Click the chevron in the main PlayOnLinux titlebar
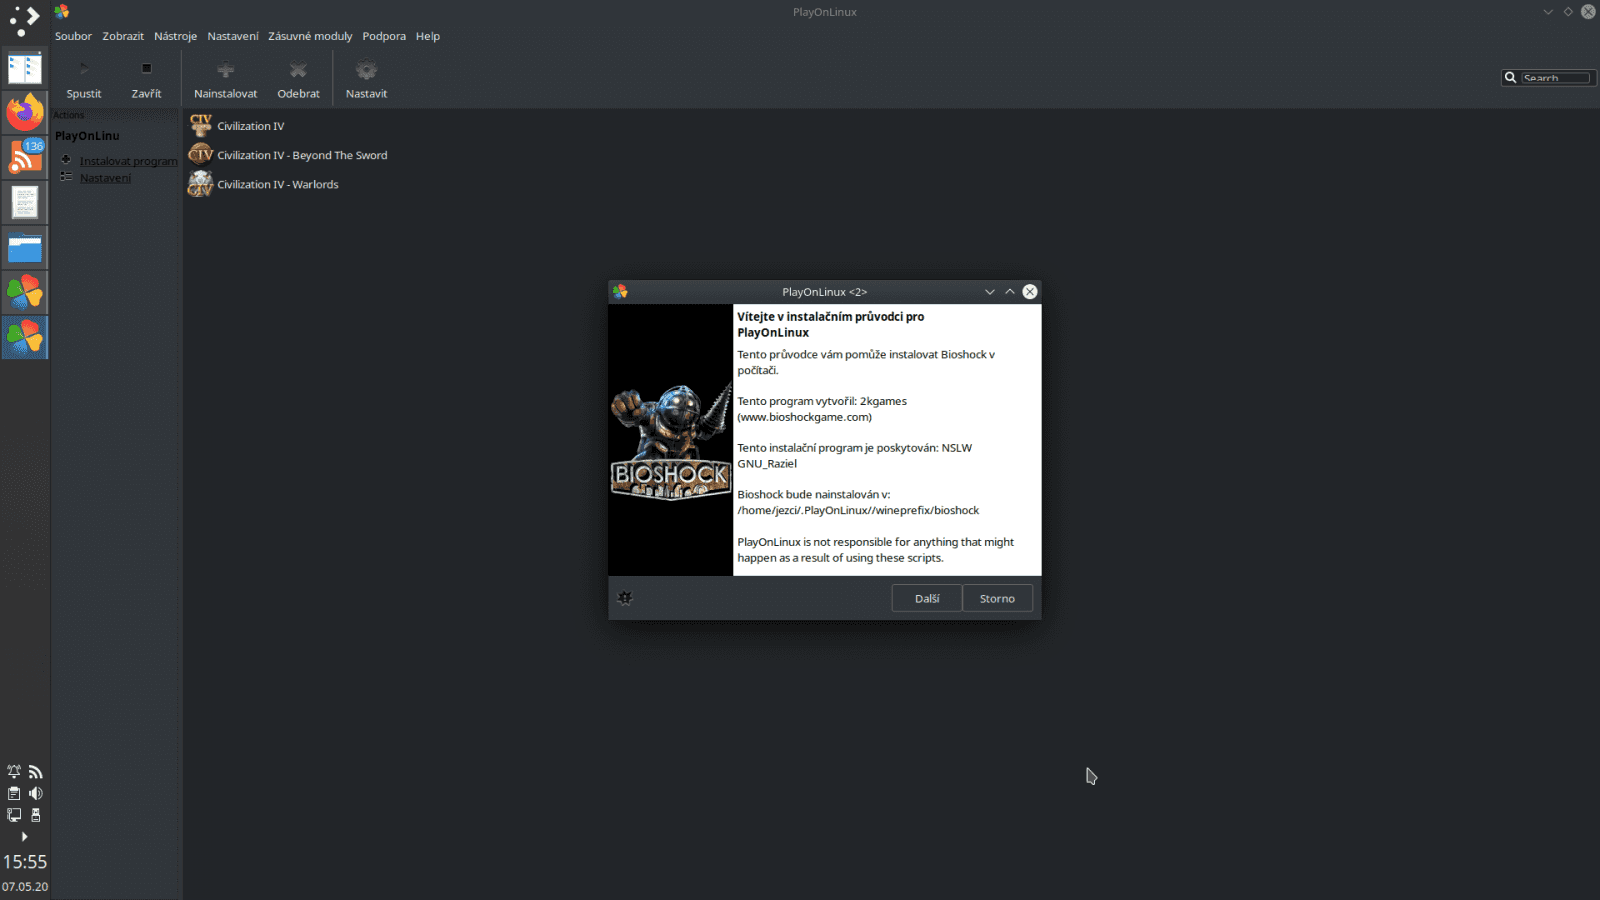The image size is (1600, 900). coord(1546,12)
